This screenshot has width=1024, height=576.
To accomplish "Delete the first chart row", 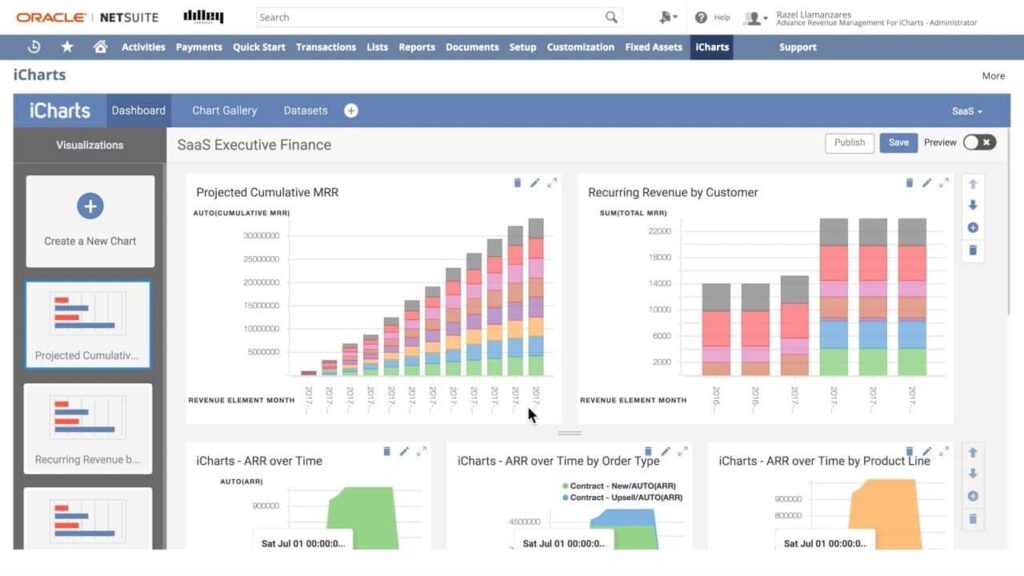I will click(973, 250).
